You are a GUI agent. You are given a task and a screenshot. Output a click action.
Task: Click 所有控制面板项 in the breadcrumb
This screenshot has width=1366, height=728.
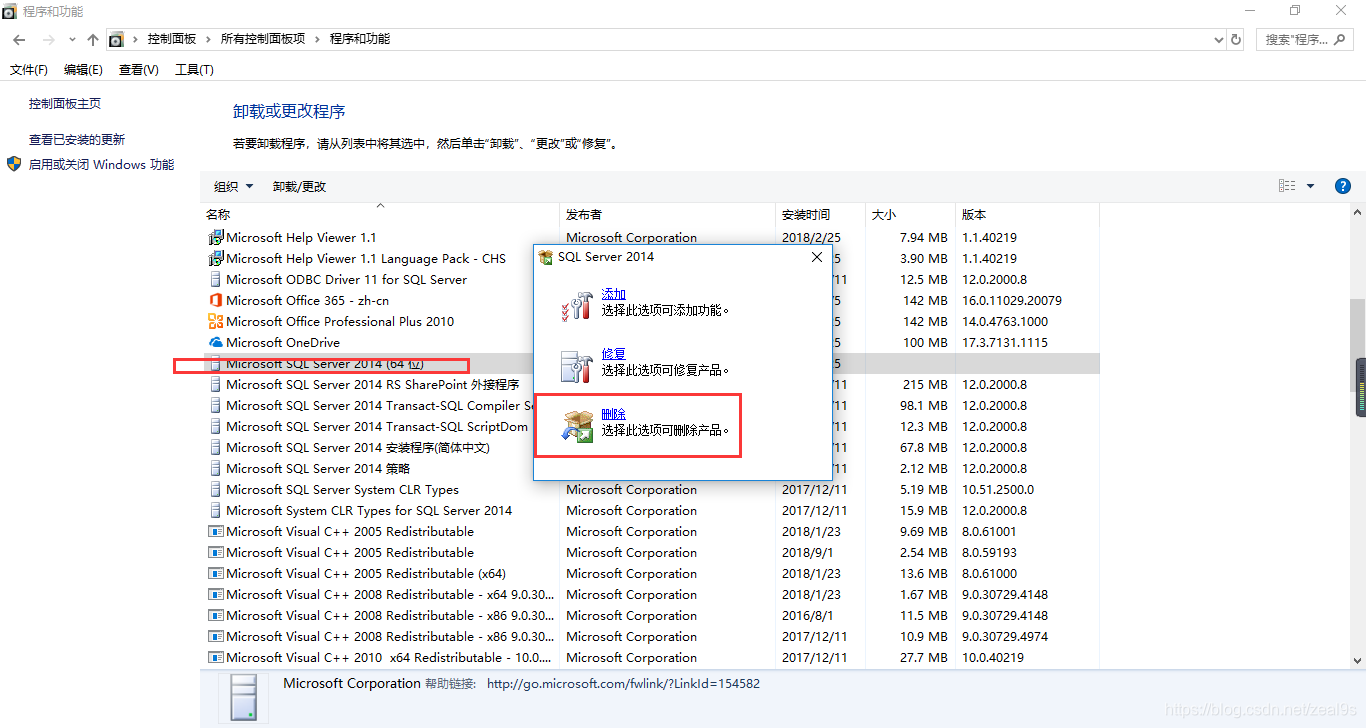point(263,40)
